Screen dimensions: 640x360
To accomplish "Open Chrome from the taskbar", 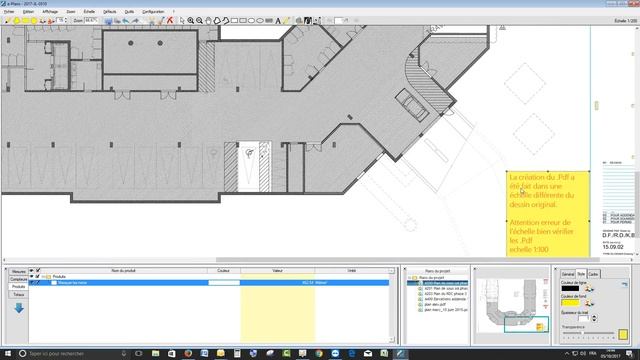I will click(318, 353).
